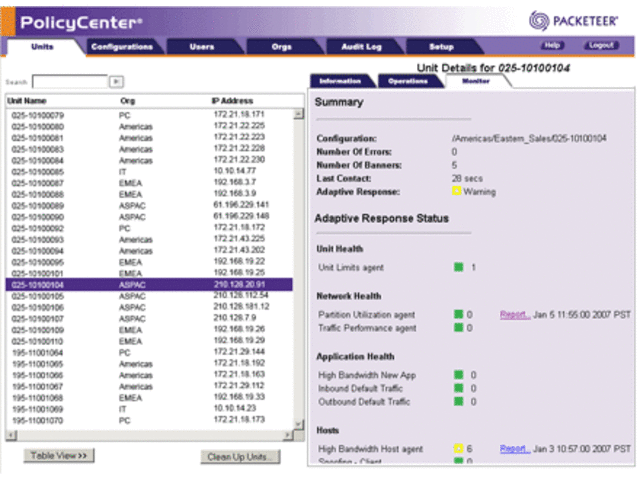Click the Clean Up Units button
640x480 pixels.
point(241,456)
